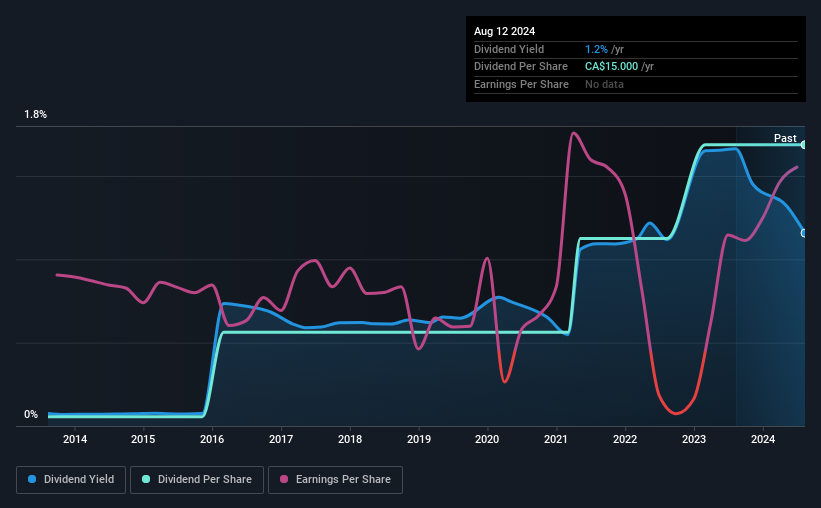
Task: Click the red trough of Earnings Per Share line
Action: point(676,413)
